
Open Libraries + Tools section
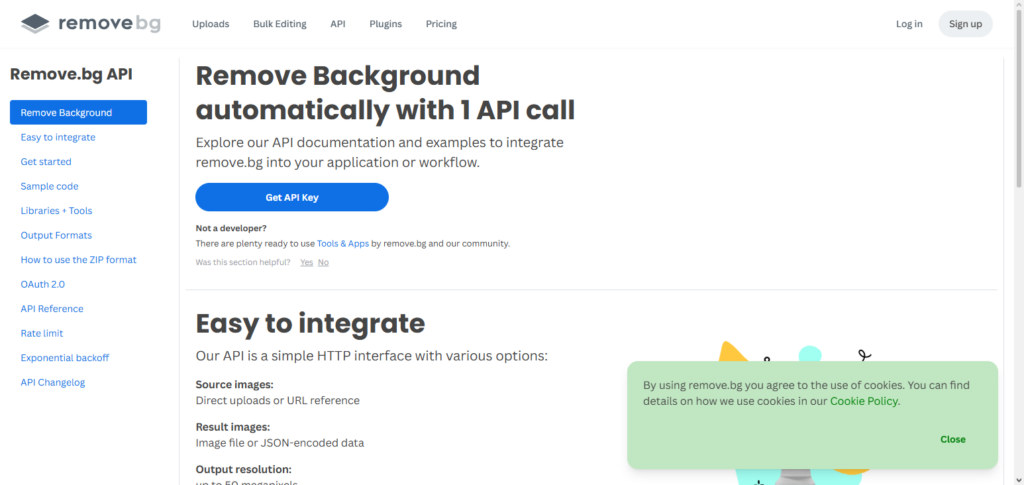point(56,211)
